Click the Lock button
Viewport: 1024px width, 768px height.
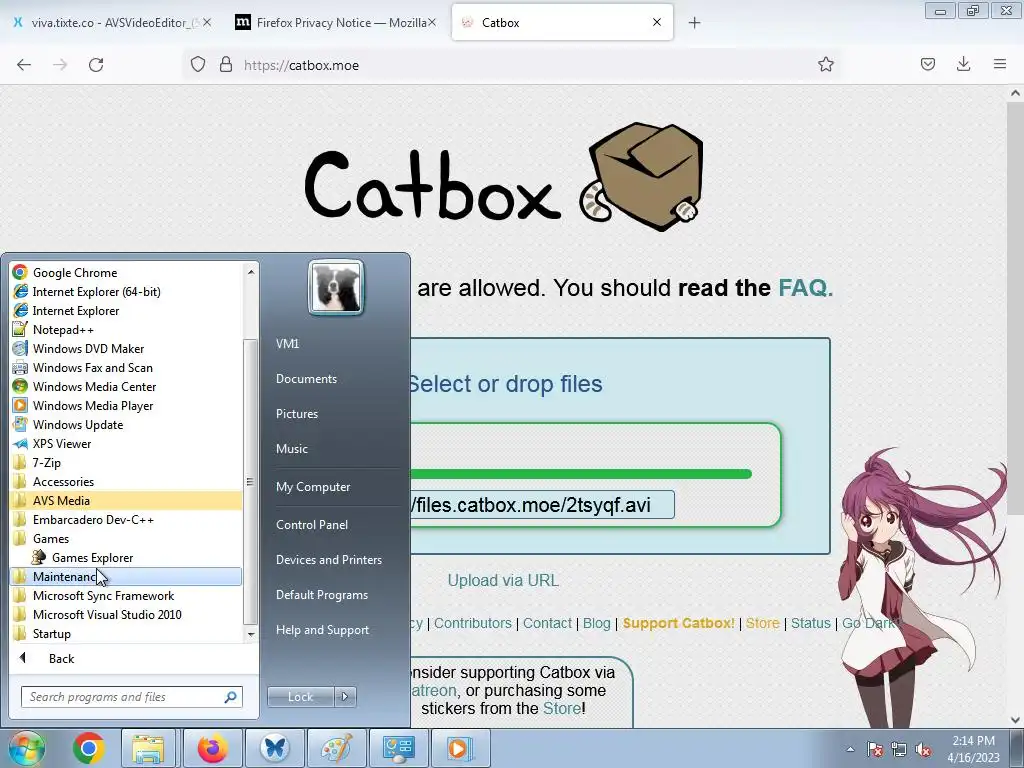pos(300,697)
